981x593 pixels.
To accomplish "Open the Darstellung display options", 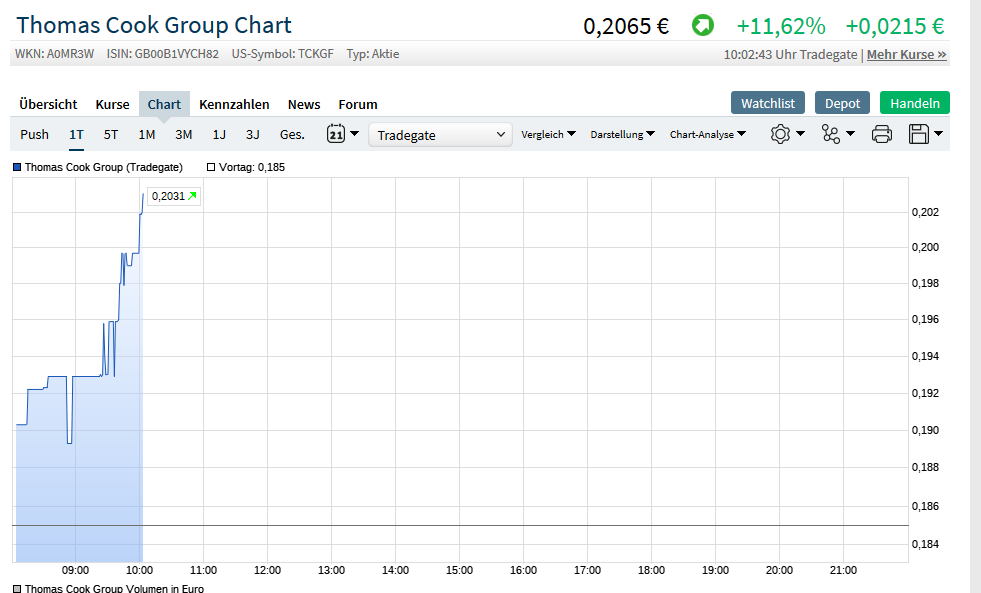I will 622,133.
